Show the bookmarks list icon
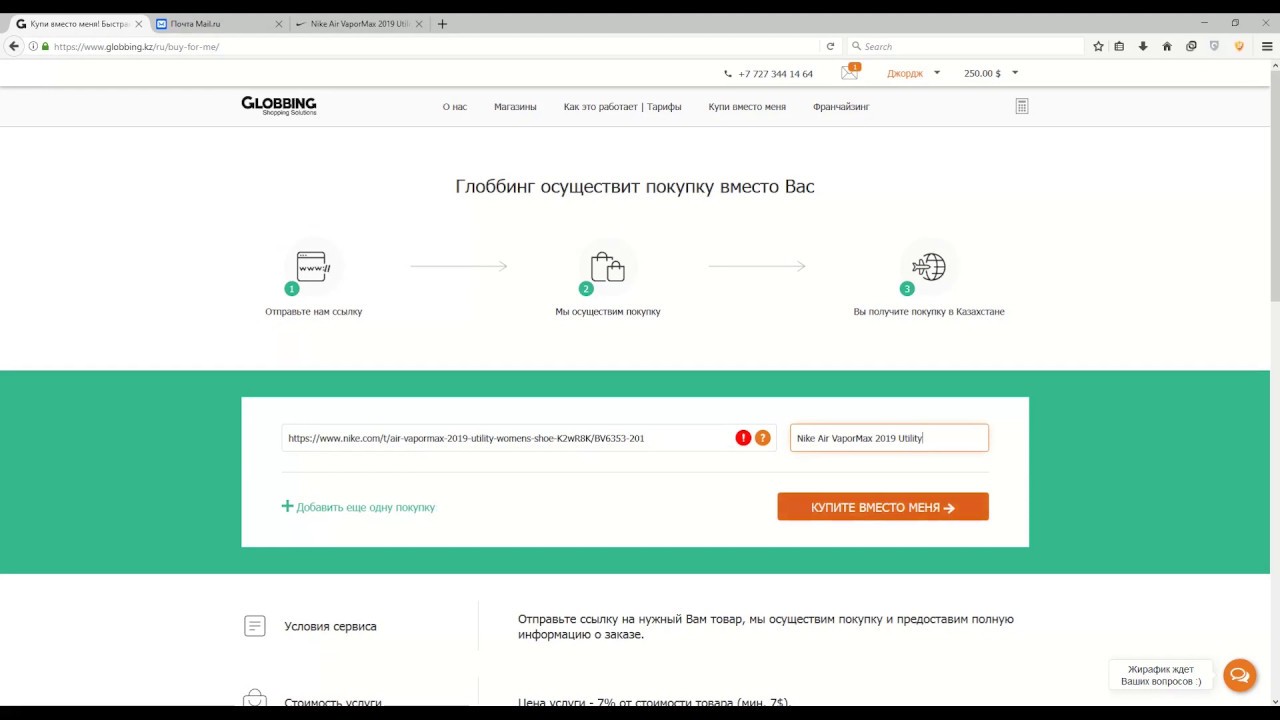The width and height of the screenshot is (1280, 720). click(1119, 46)
